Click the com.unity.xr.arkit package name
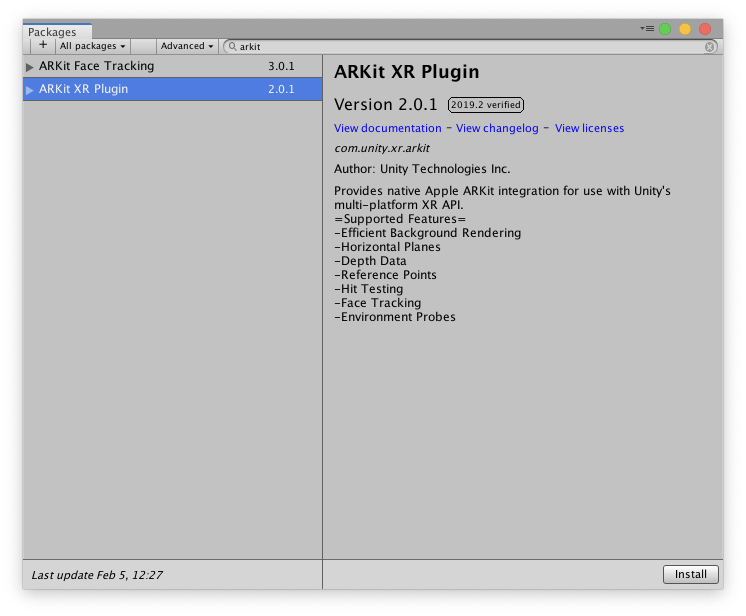The image size is (746, 616). point(382,148)
